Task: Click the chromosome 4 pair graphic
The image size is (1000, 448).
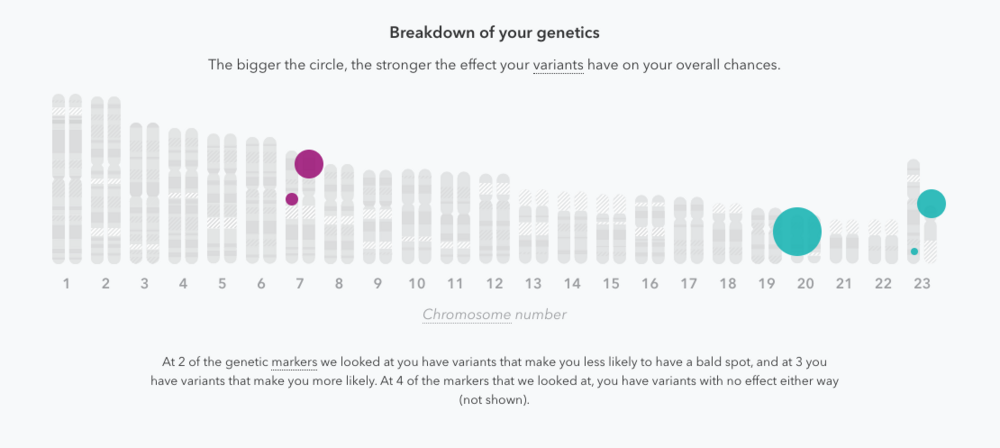Action: point(183,196)
